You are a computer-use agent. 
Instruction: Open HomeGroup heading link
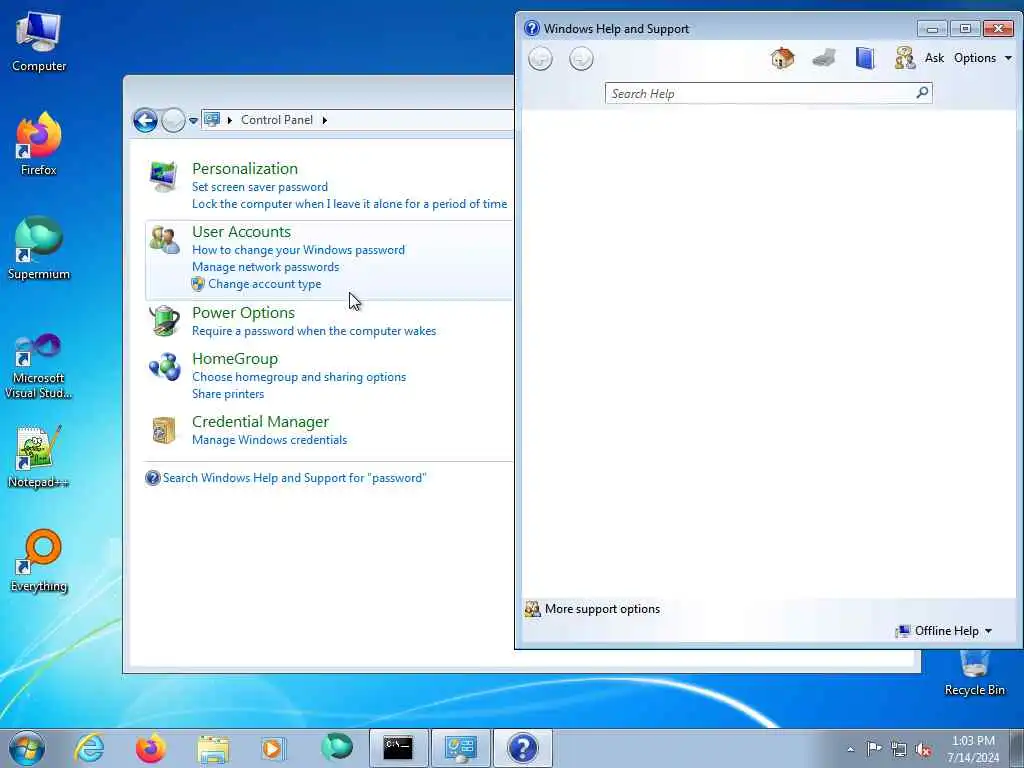235,359
